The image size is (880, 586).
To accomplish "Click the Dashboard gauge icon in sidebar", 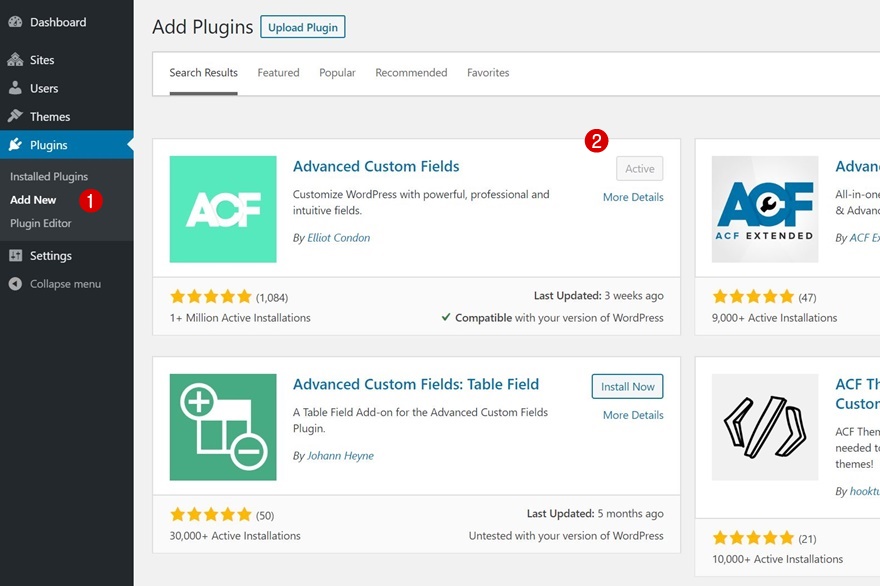I will [15, 22].
